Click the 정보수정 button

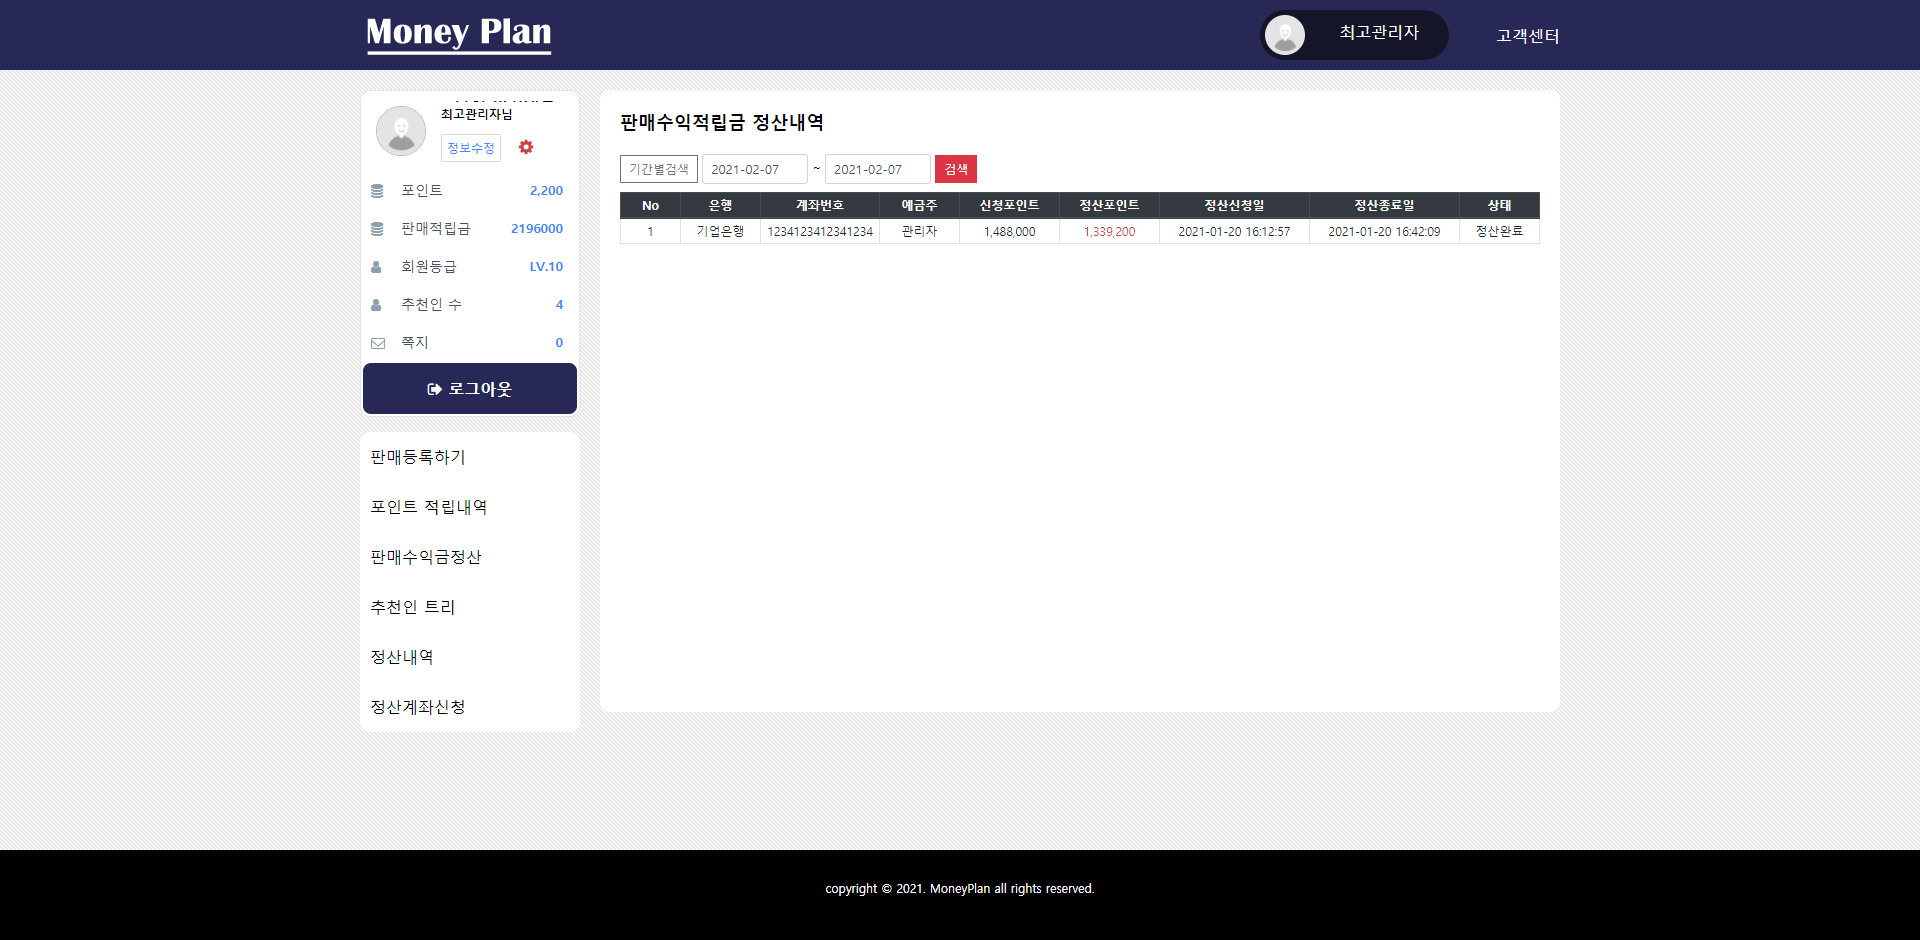pos(470,148)
